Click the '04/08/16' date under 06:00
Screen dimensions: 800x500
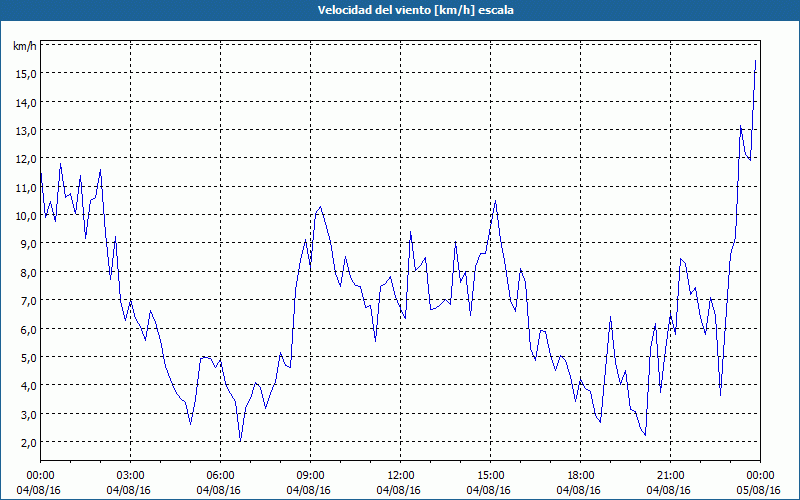(219, 490)
